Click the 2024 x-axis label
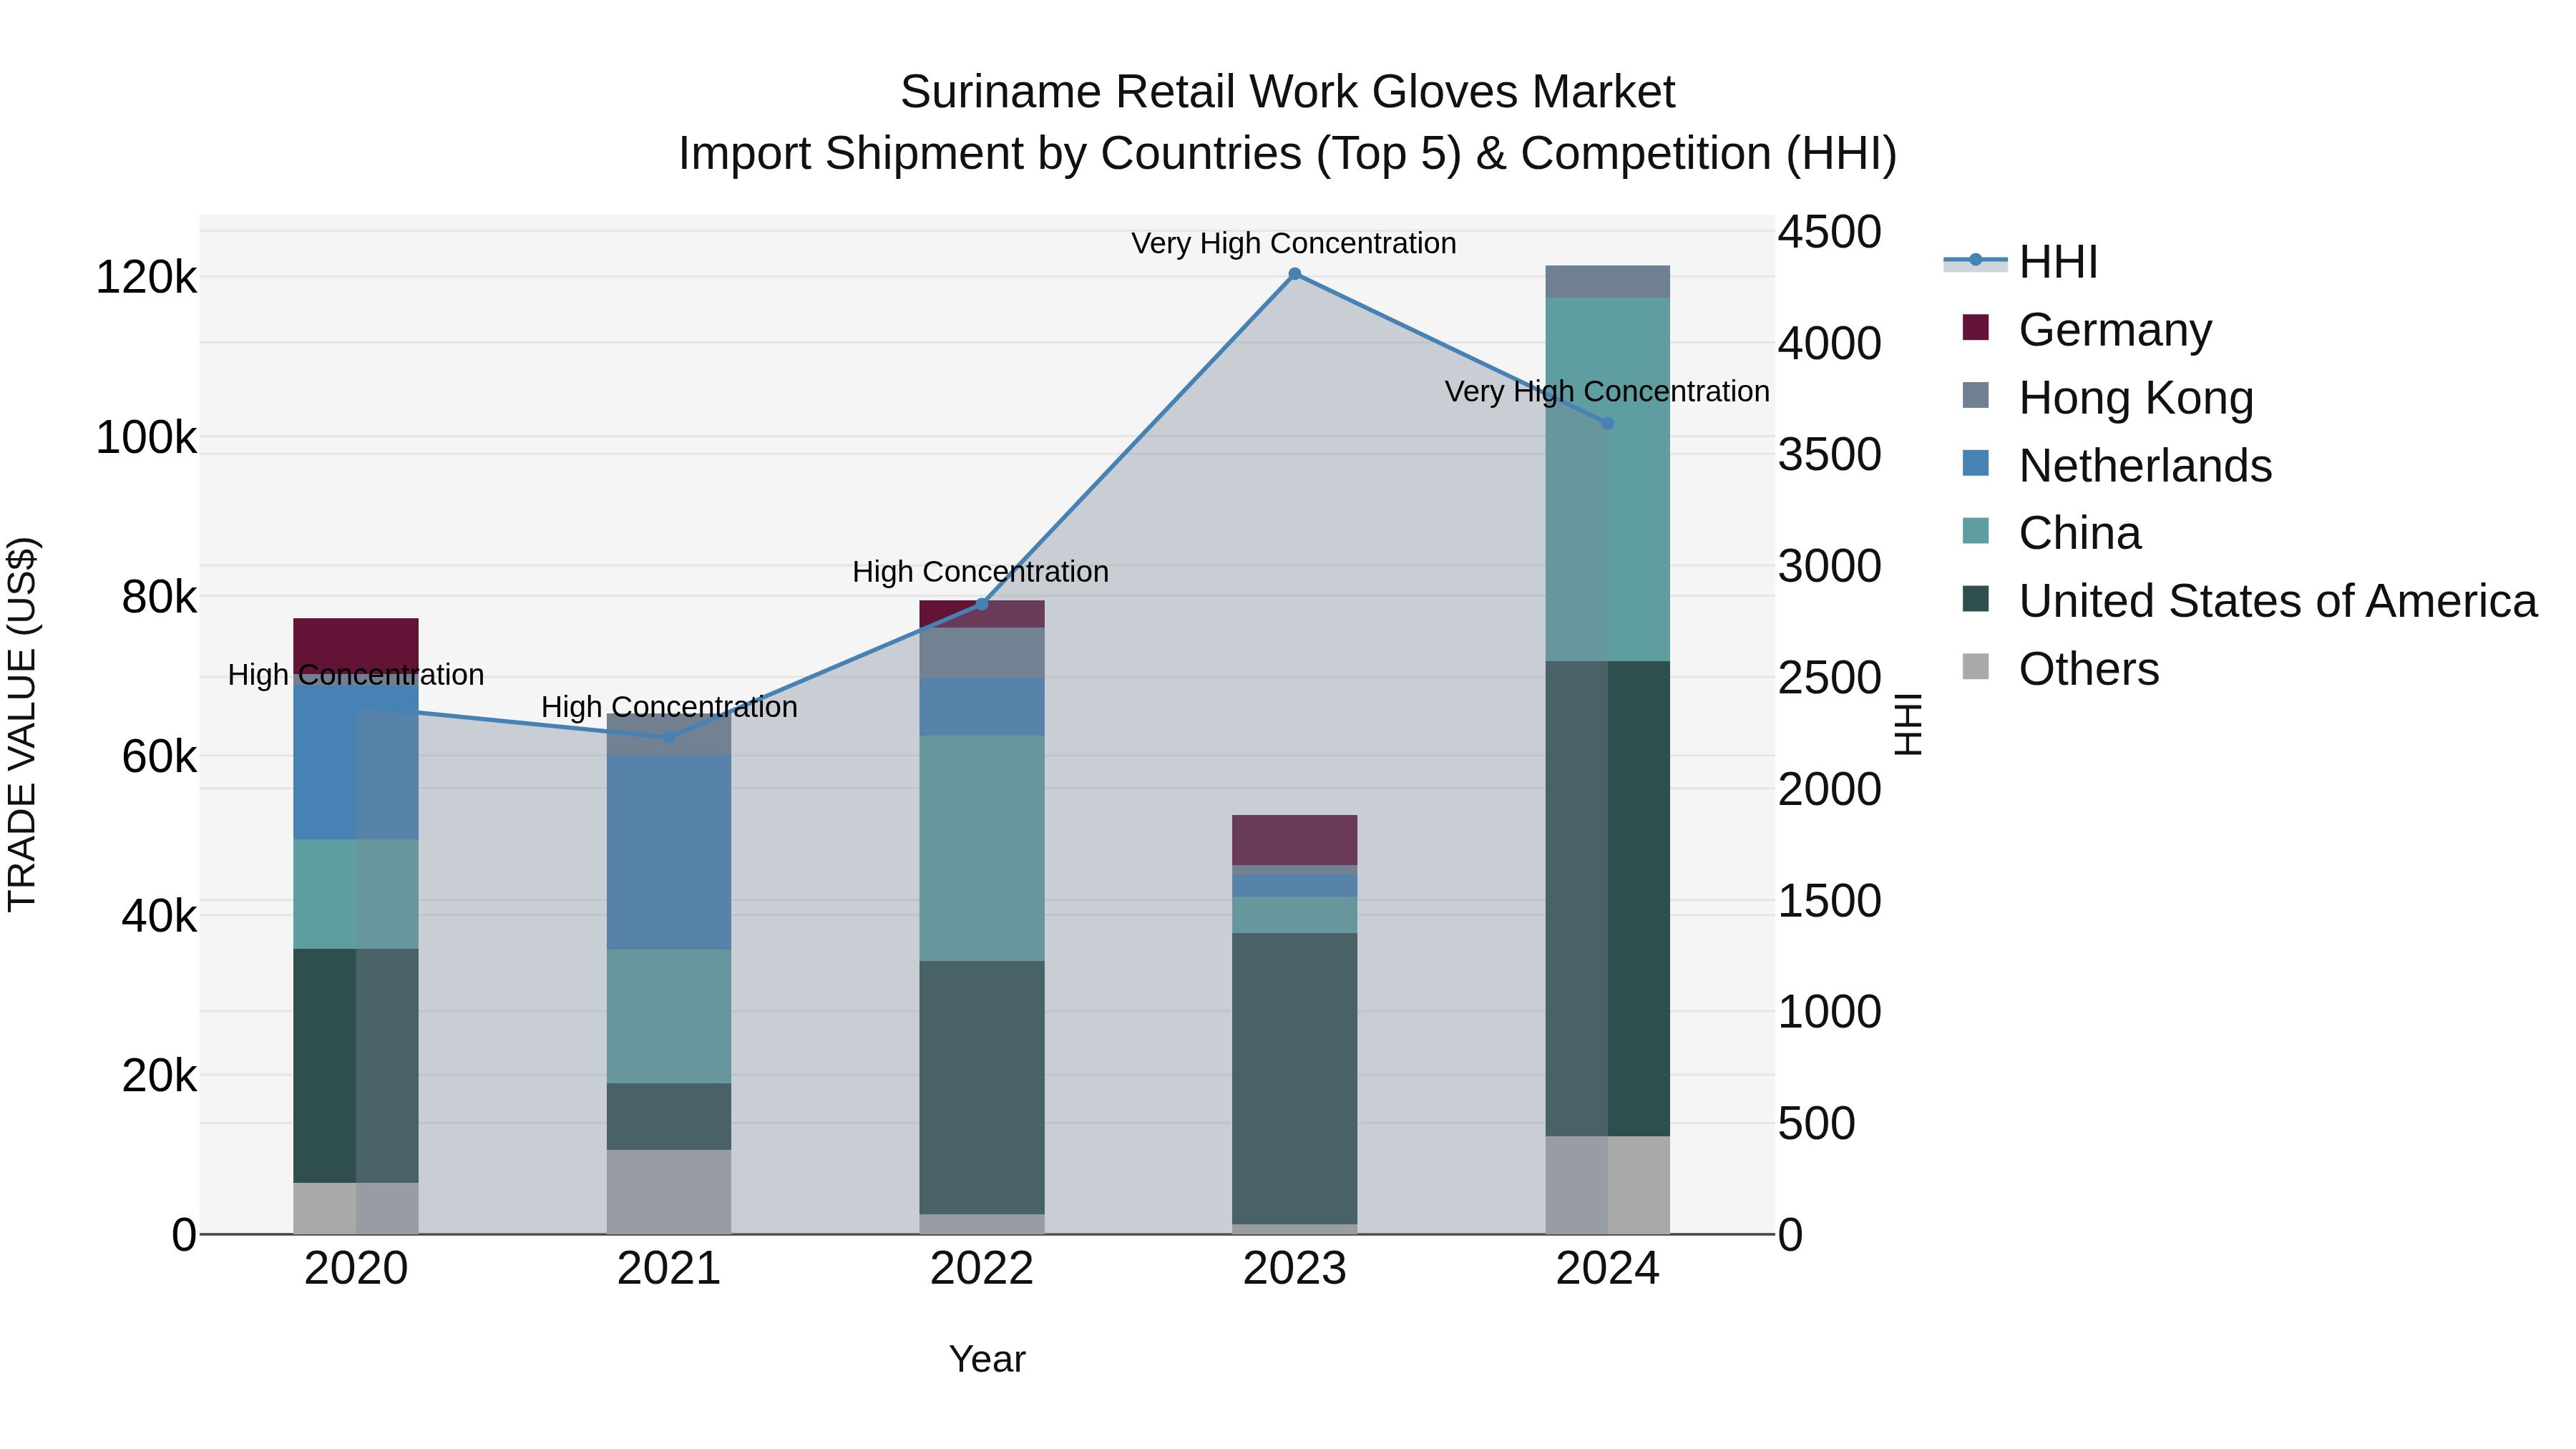This screenshot has height=1449, width=2576. [1608, 1269]
